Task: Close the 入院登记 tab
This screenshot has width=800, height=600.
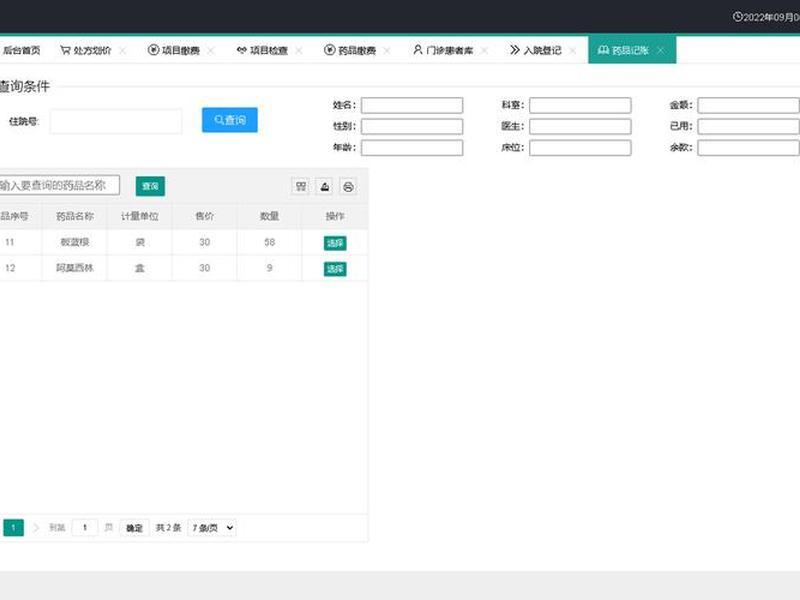Action: pyautogui.click(x=573, y=50)
